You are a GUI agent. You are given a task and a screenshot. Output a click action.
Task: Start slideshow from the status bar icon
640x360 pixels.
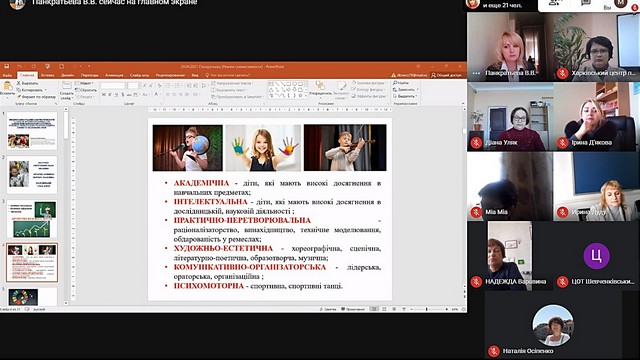pos(404,309)
